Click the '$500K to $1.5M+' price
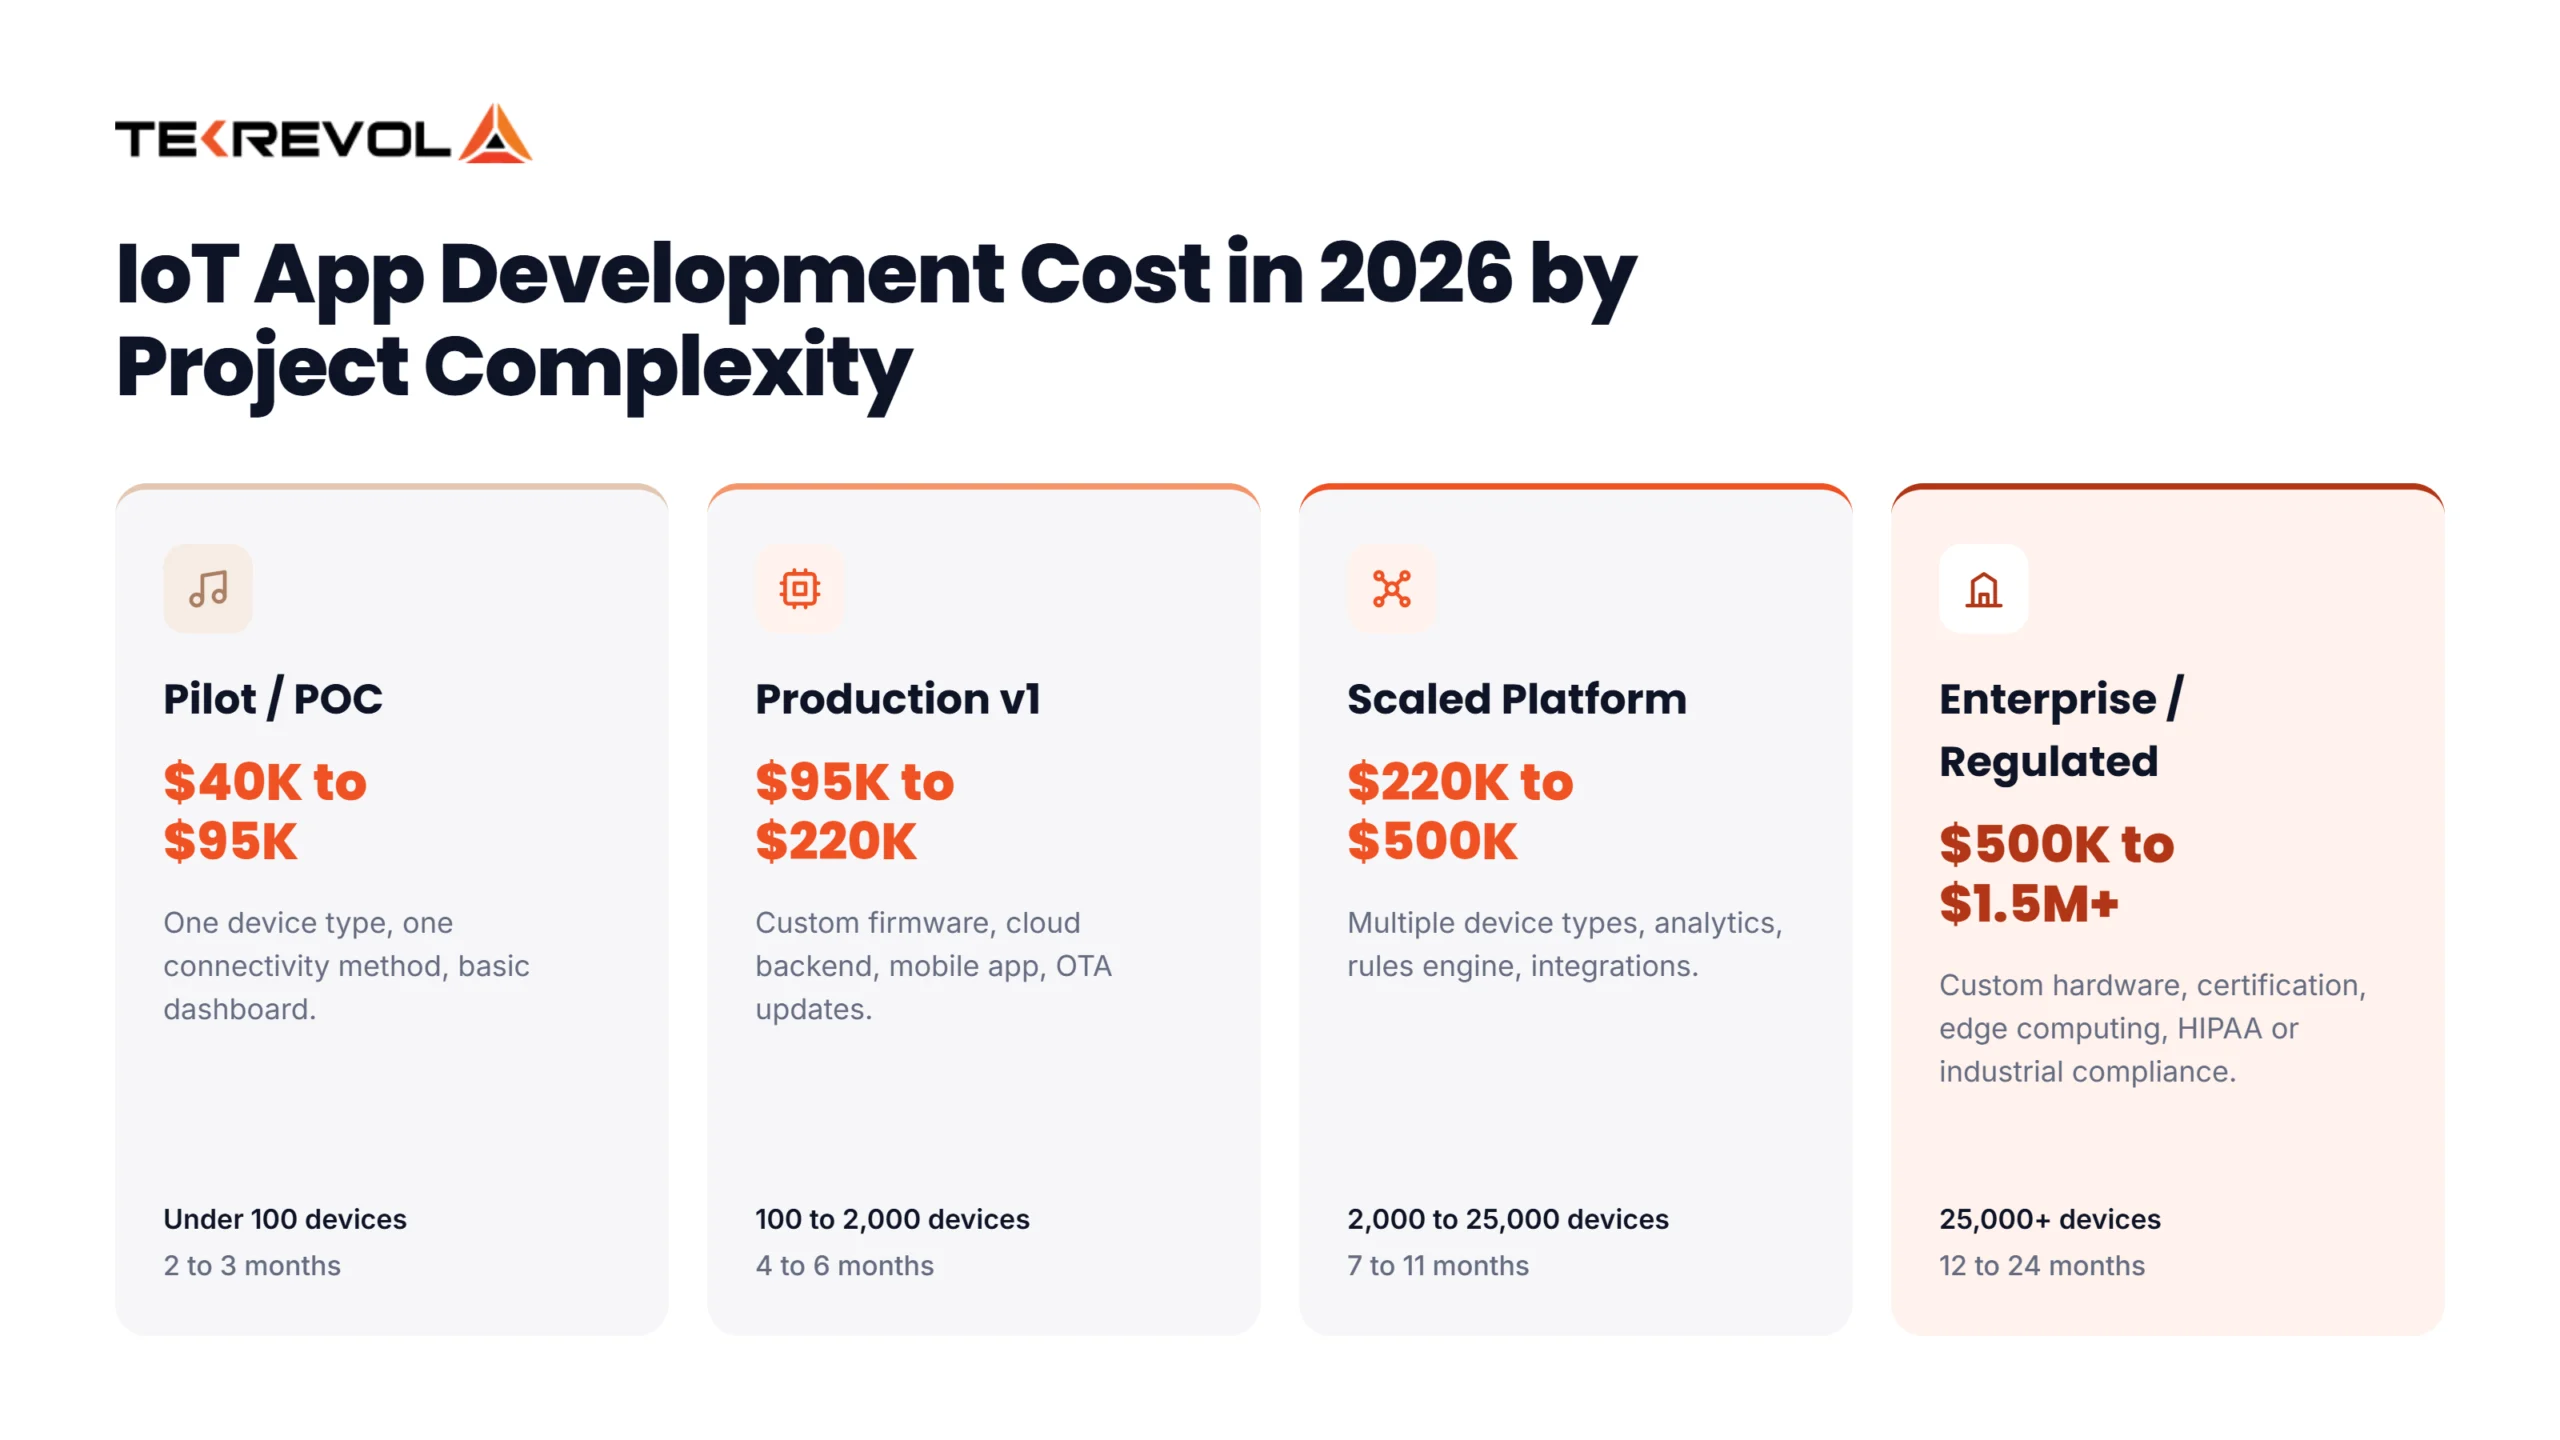The width and height of the screenshot is (2560, 1440). point(2057,873)
